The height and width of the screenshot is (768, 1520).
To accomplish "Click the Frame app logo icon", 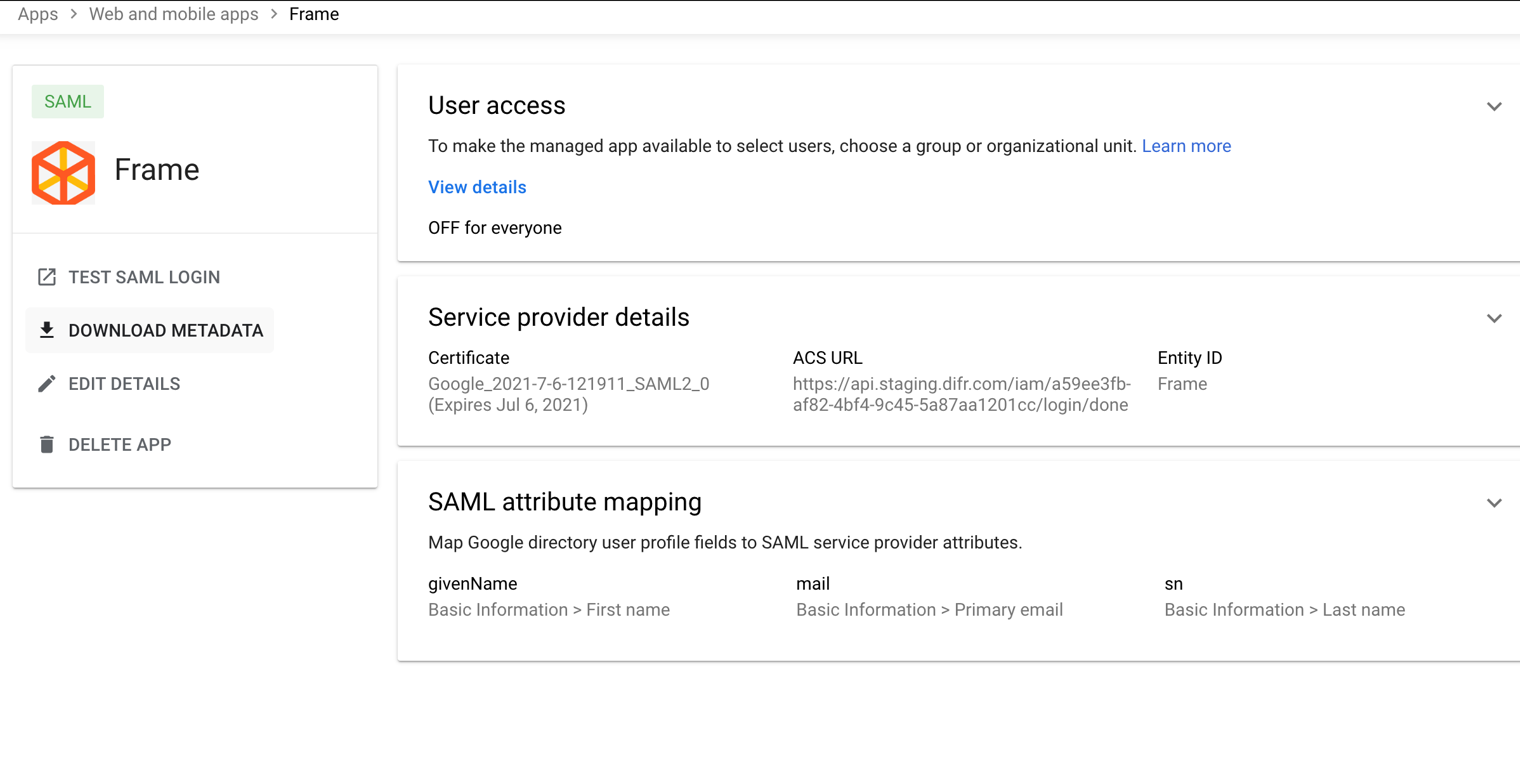I will coord(63,172).
